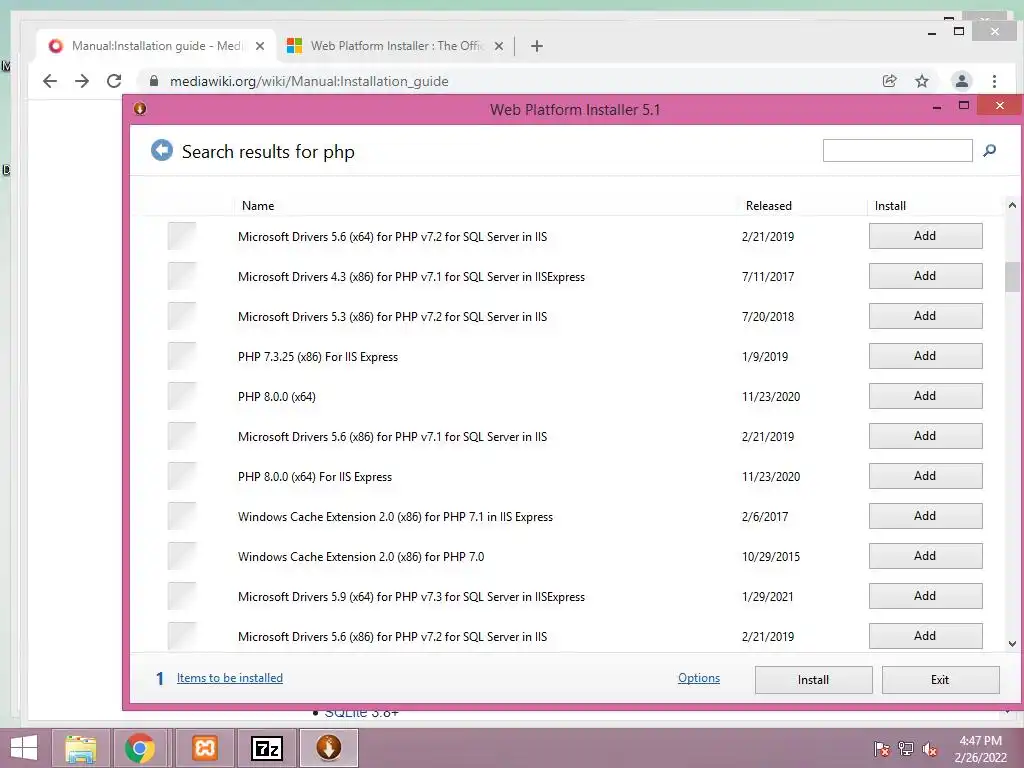Viewport: 1024px width, 768px height.
Task: Click the Install button at the bottom
Action: (813, 680)
